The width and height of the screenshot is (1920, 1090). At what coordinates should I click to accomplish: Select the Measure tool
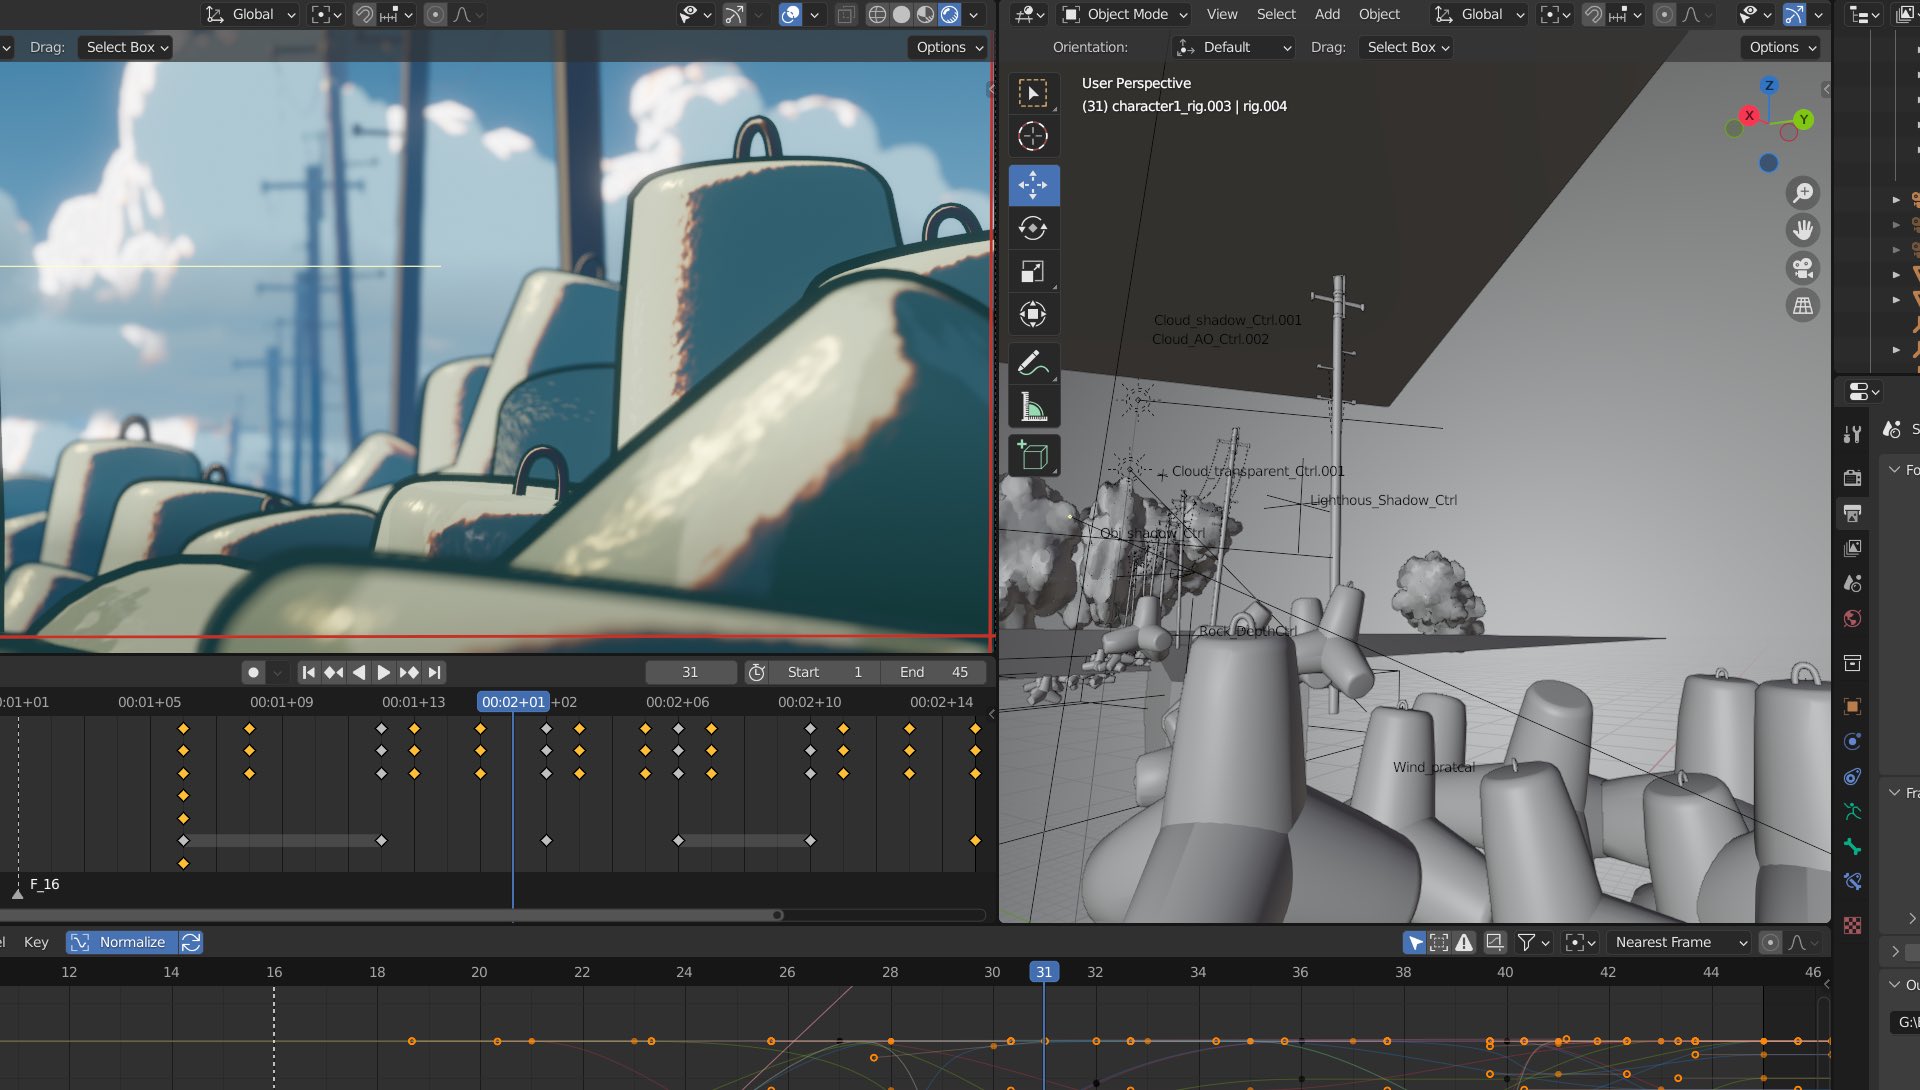click(1033, 407)
